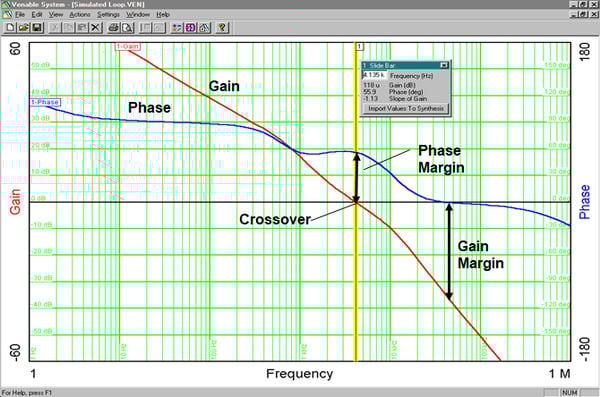Click the Venable logo toolbar icon
Image resolution: width=600 pixels, height=397 pixels.
[204, 28]
